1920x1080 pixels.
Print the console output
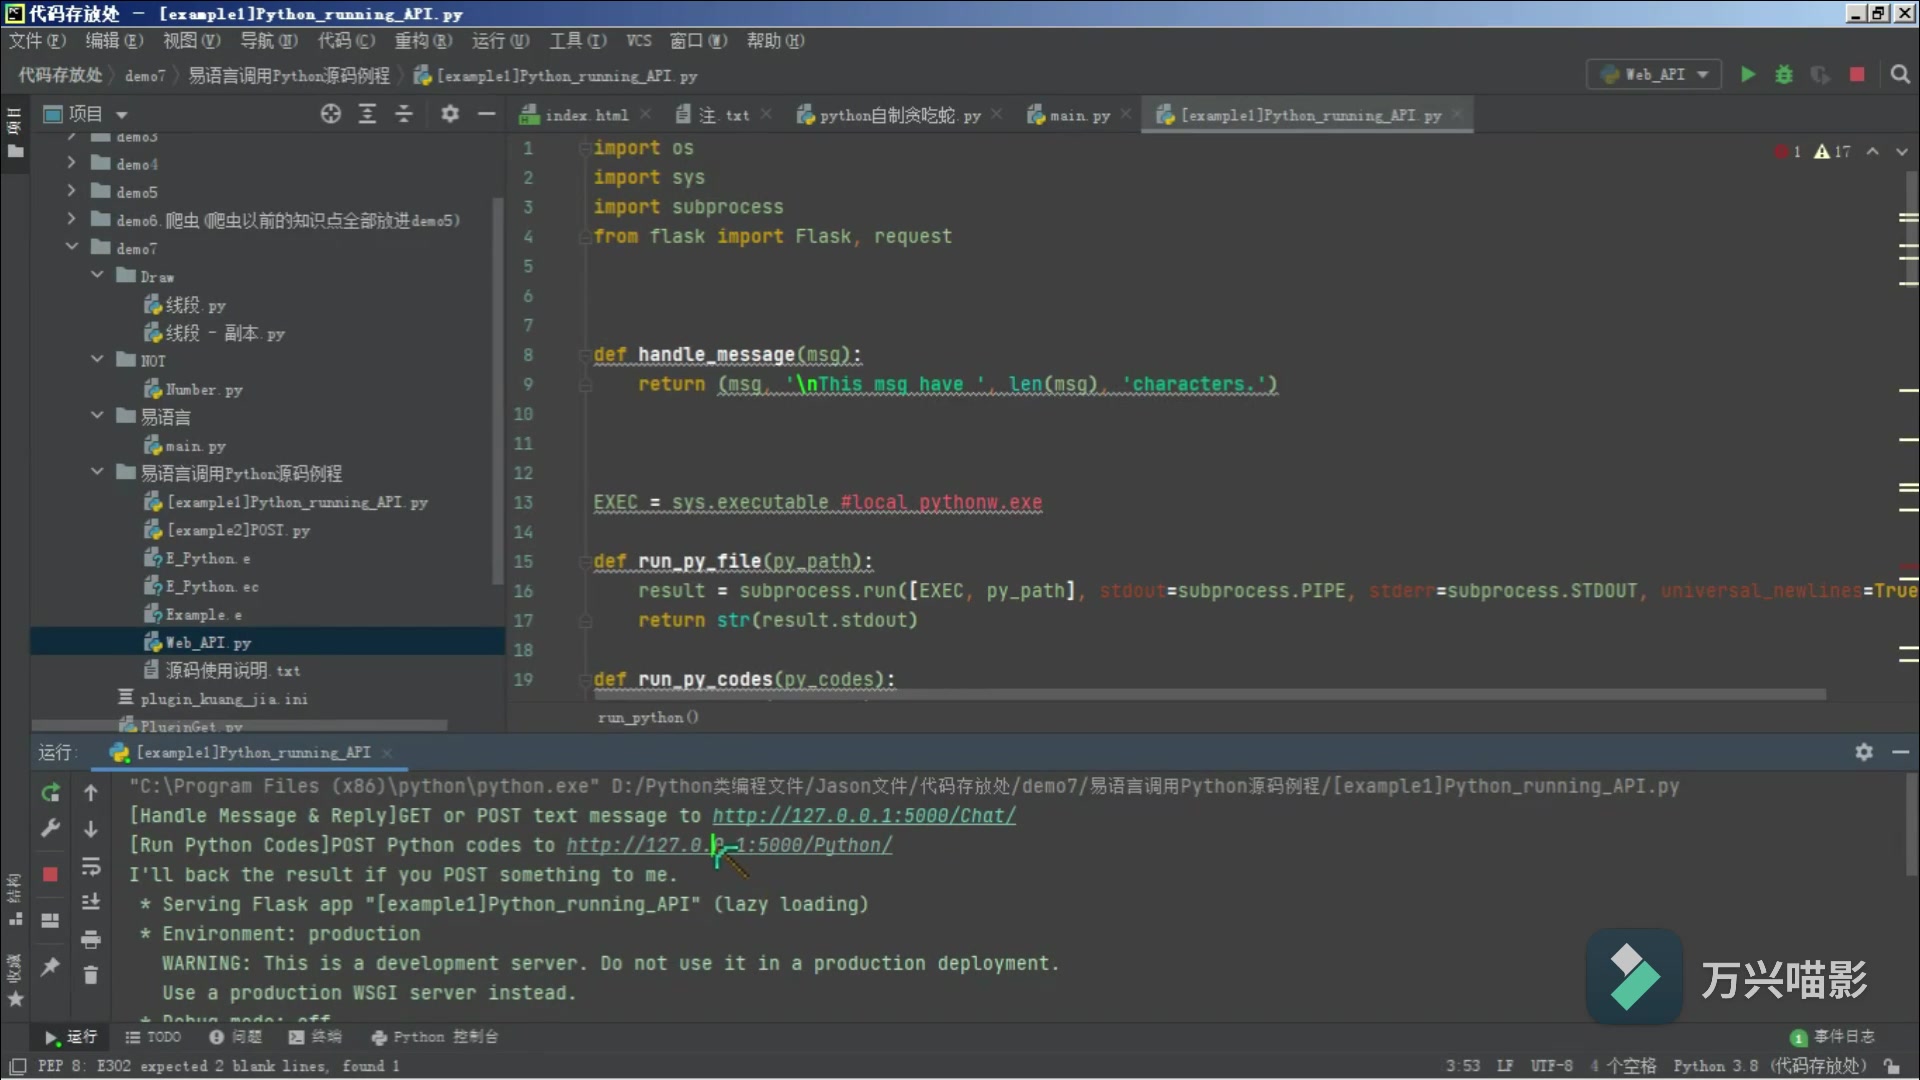(x=90, y=939)
